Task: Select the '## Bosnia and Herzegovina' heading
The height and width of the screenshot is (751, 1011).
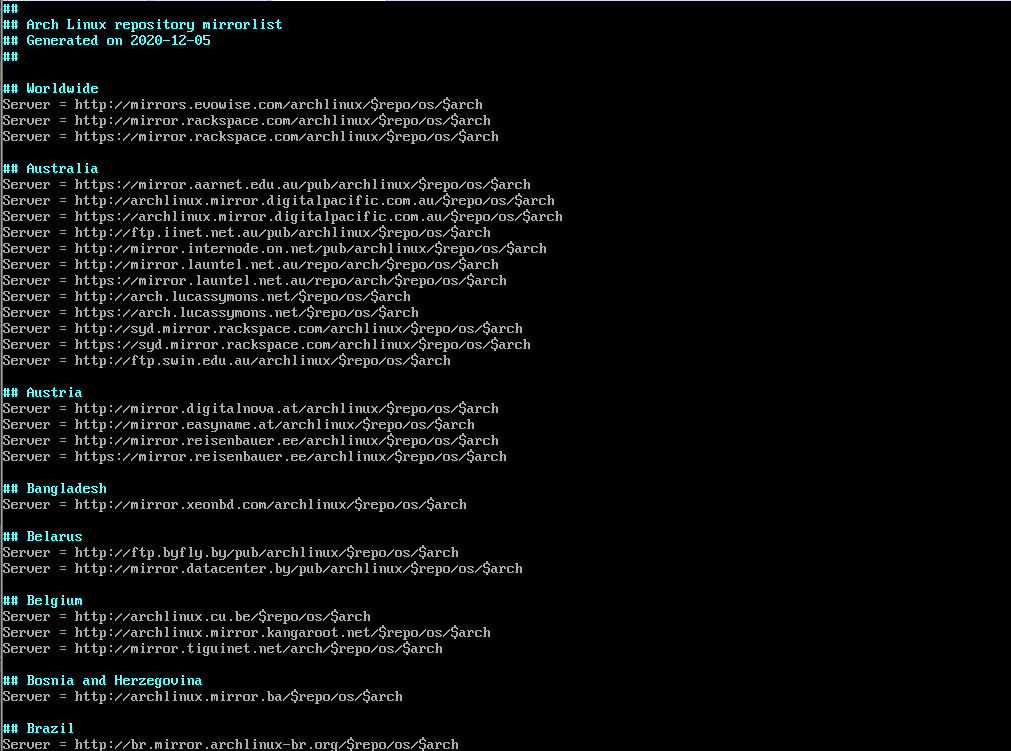Action: click(102, 681)
